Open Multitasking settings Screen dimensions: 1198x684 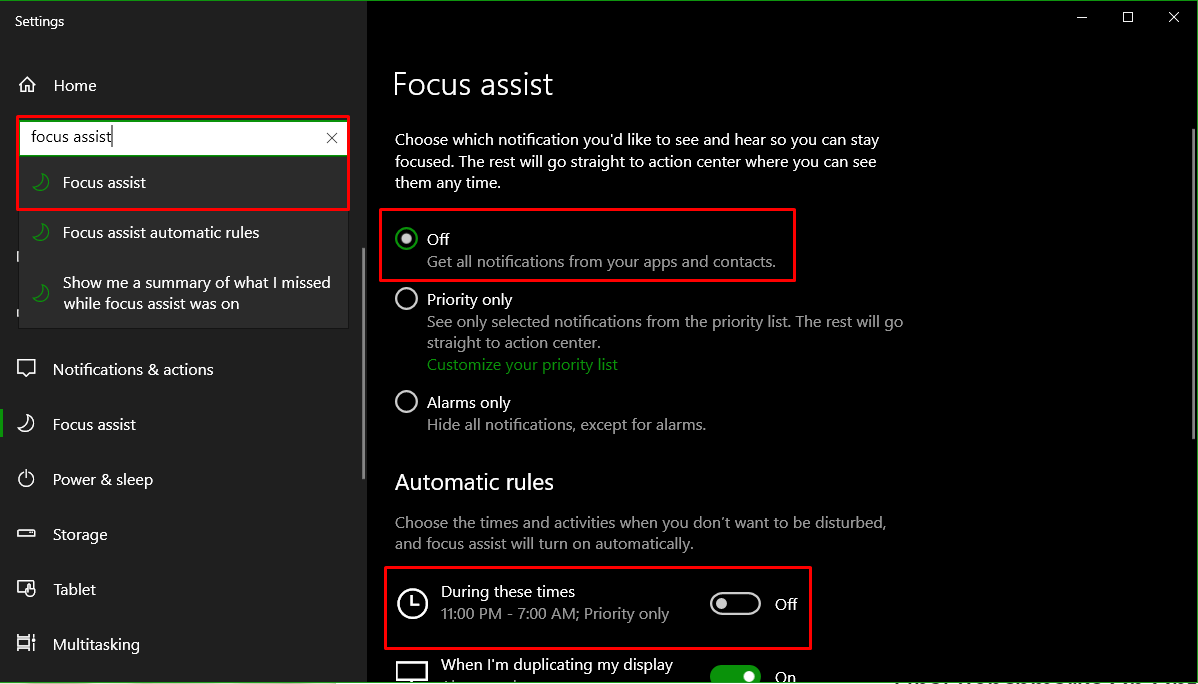[96, 645]
